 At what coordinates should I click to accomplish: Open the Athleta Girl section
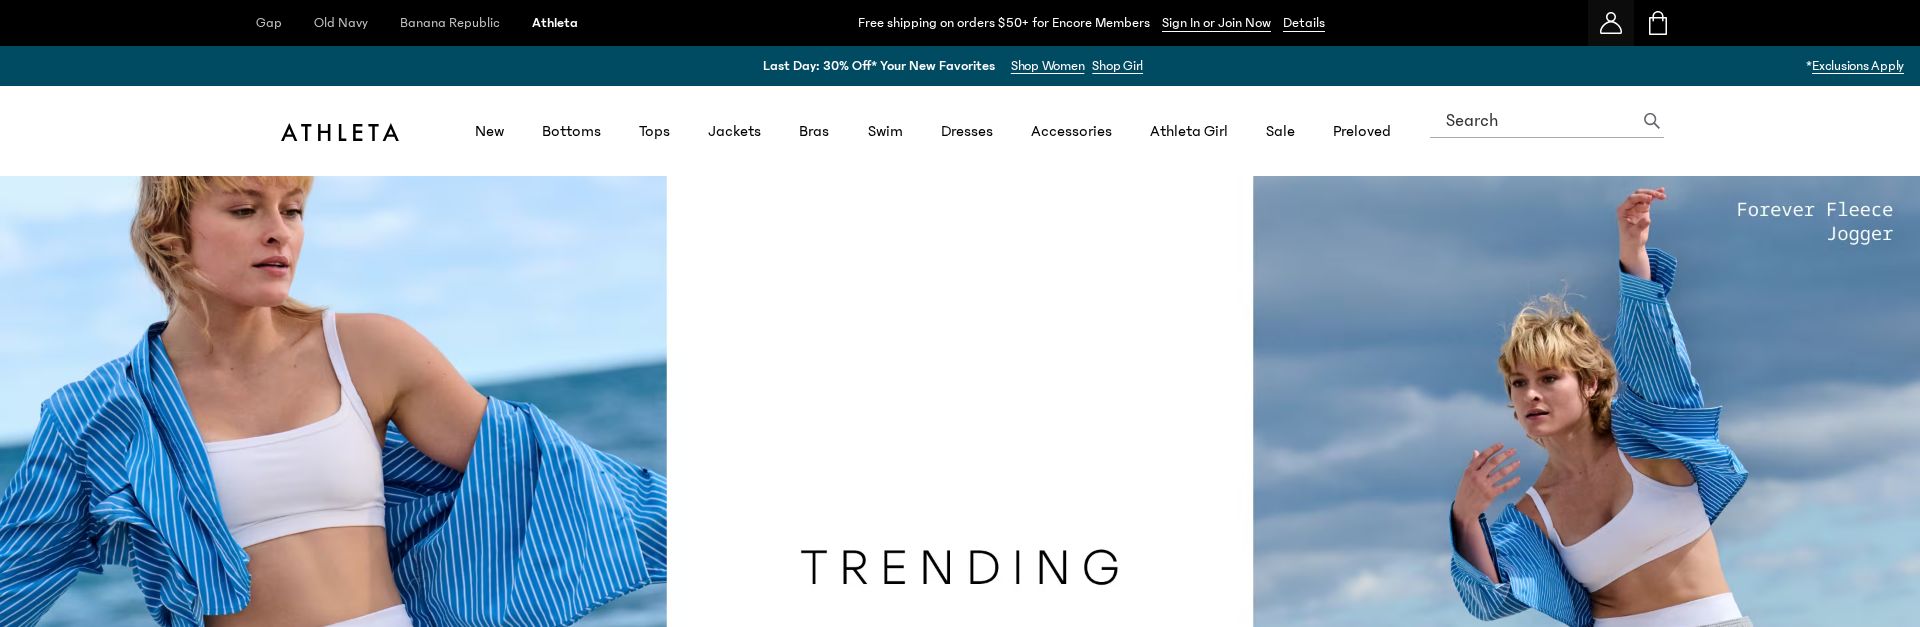[x=1188, y=131]
